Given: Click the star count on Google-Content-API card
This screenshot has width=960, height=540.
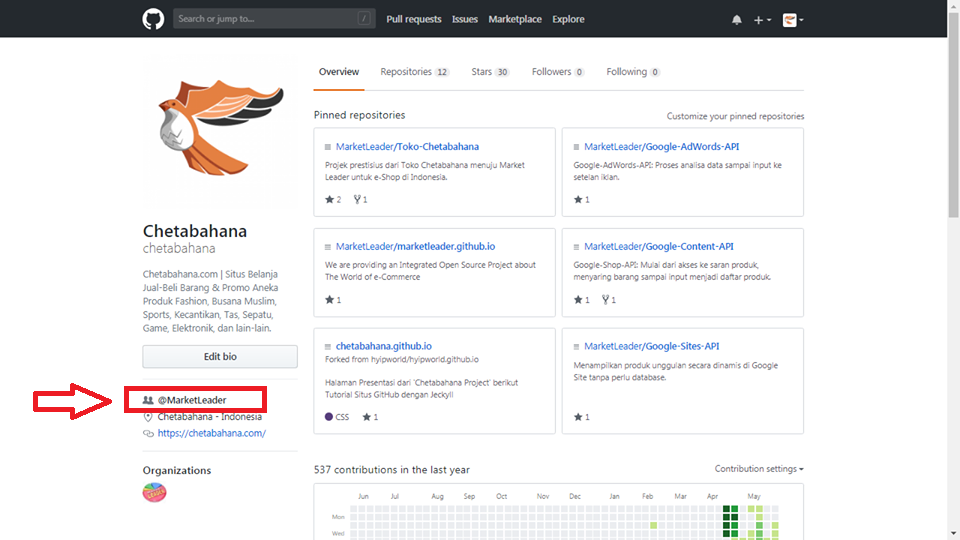Looking at the screenshot, I should 582,300.
